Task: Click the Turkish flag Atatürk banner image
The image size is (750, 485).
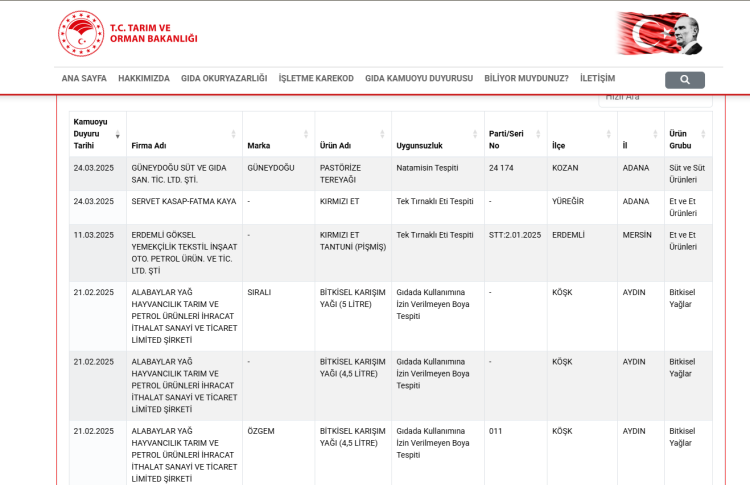Action: pos(659,34)
